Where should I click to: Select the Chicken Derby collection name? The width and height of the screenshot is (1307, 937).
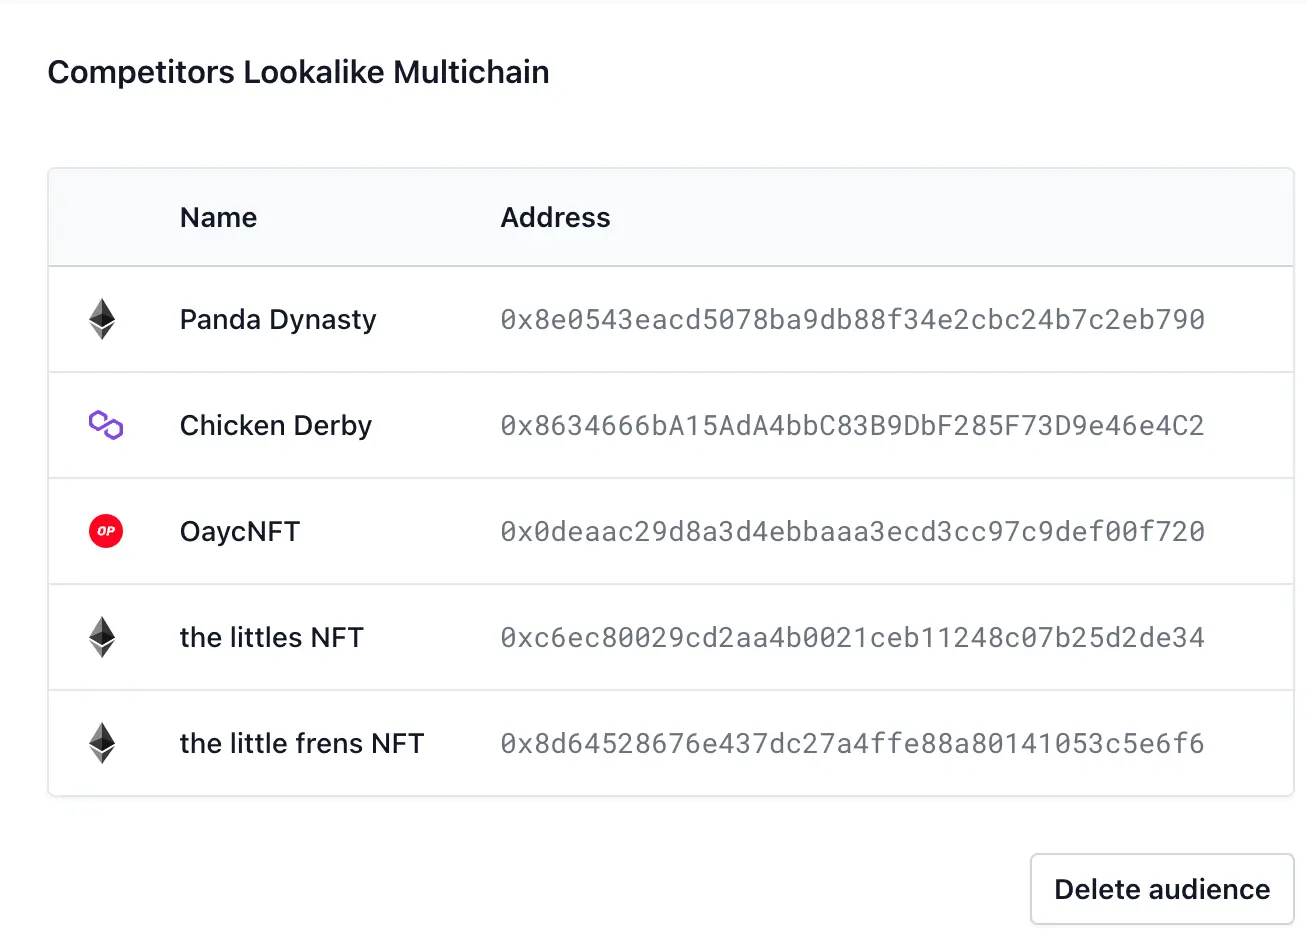[276, 426]
